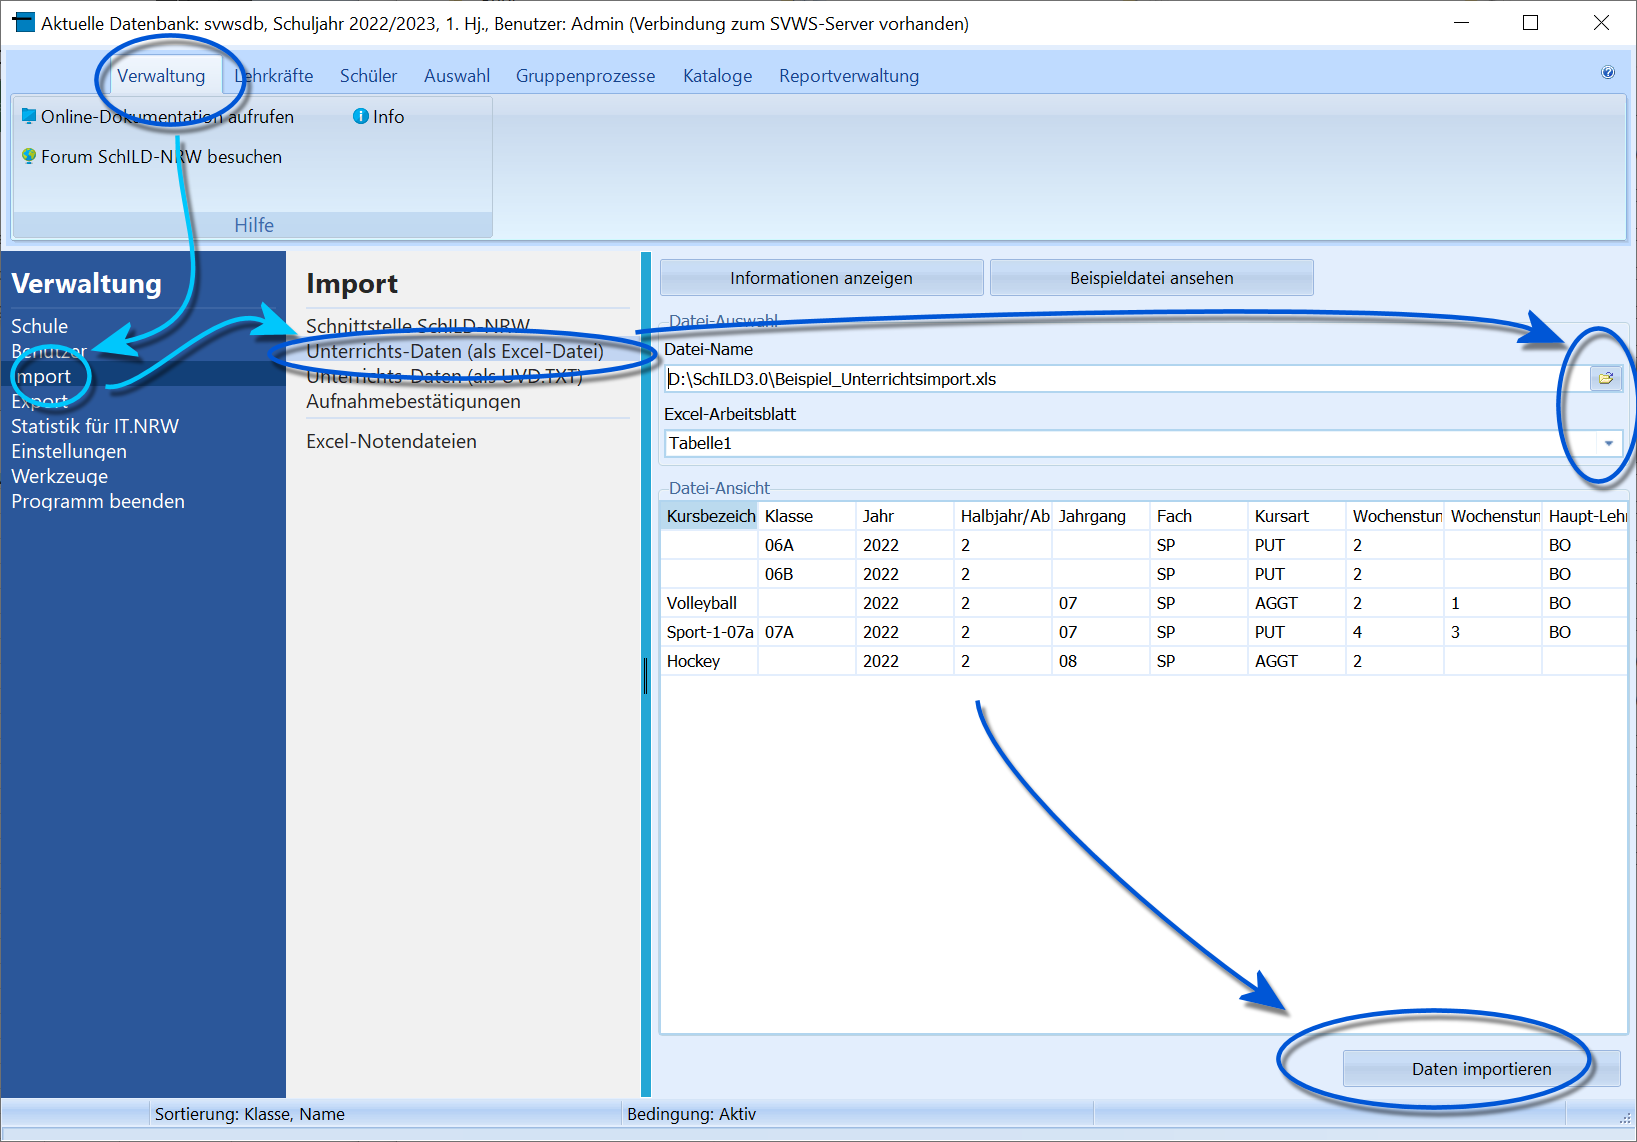The image size is (1637, 1142).
Task: Click the Daten importieren button
Action: [x=1481, y=1069]
